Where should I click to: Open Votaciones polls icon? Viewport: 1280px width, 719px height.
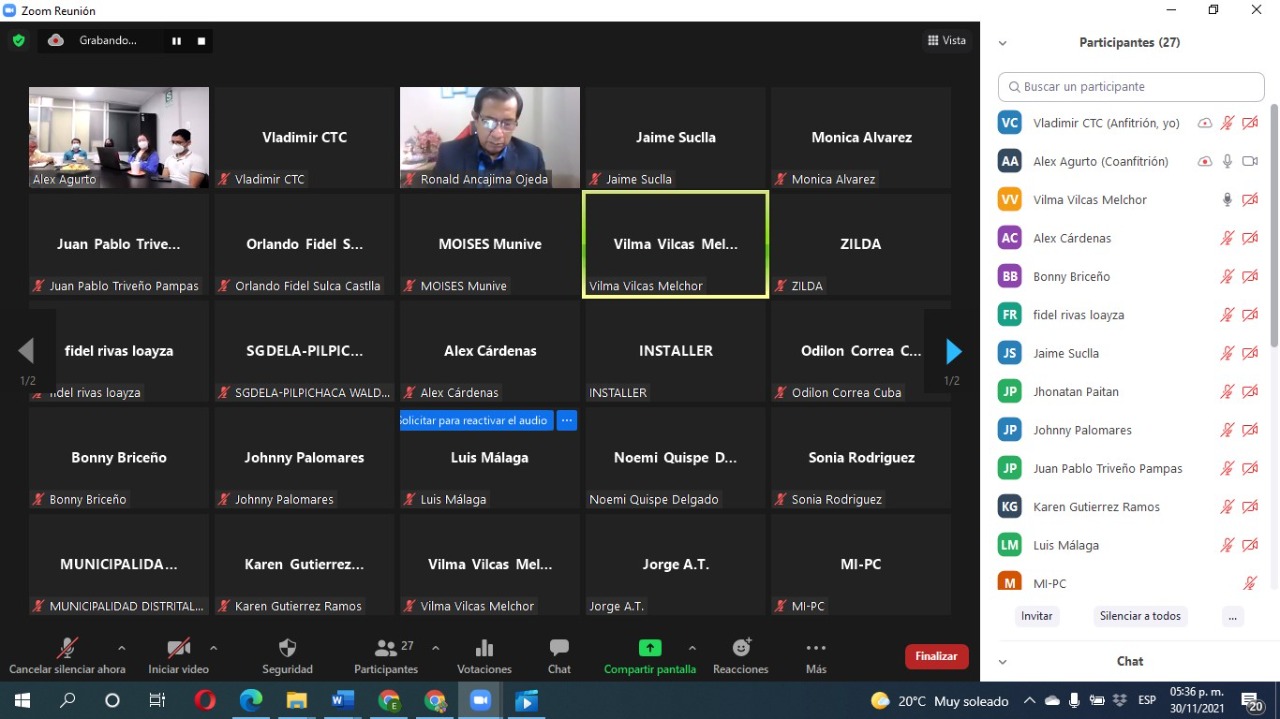(x=484, y=648)
